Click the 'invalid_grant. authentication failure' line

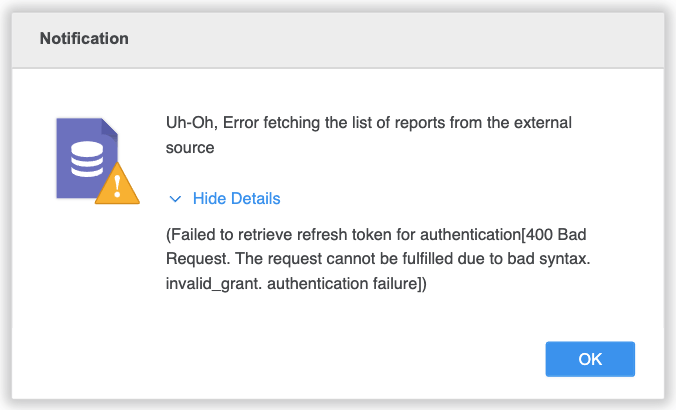(296, 284)
